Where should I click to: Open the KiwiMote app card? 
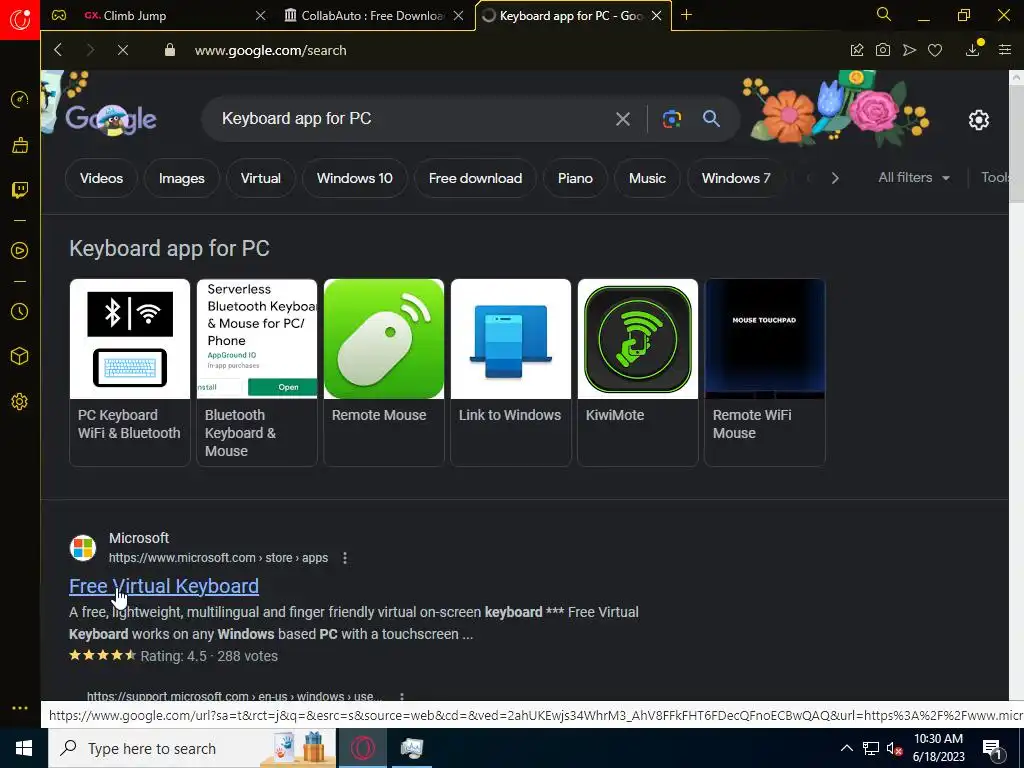[638, 372]
